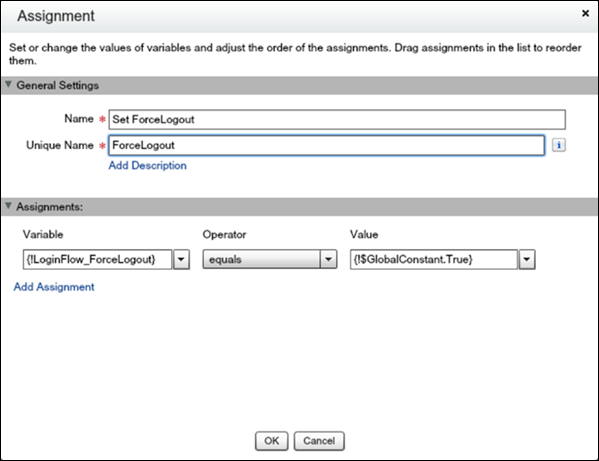Click the Assignments: header text

tap(50, 207)
